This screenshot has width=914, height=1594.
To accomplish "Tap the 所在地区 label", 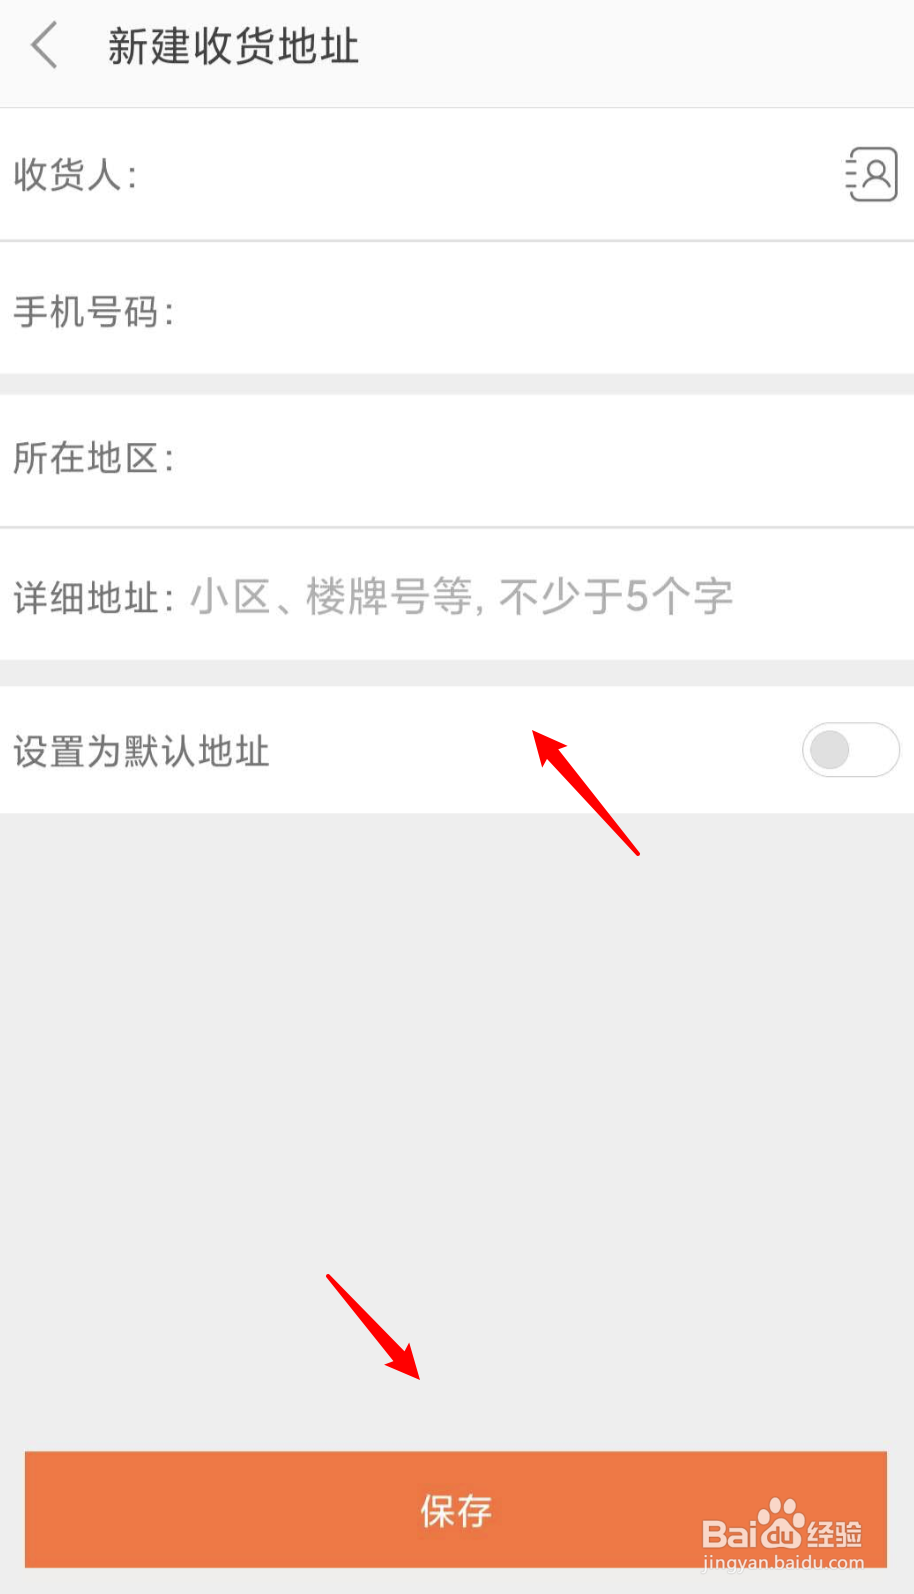I will 93,459.
